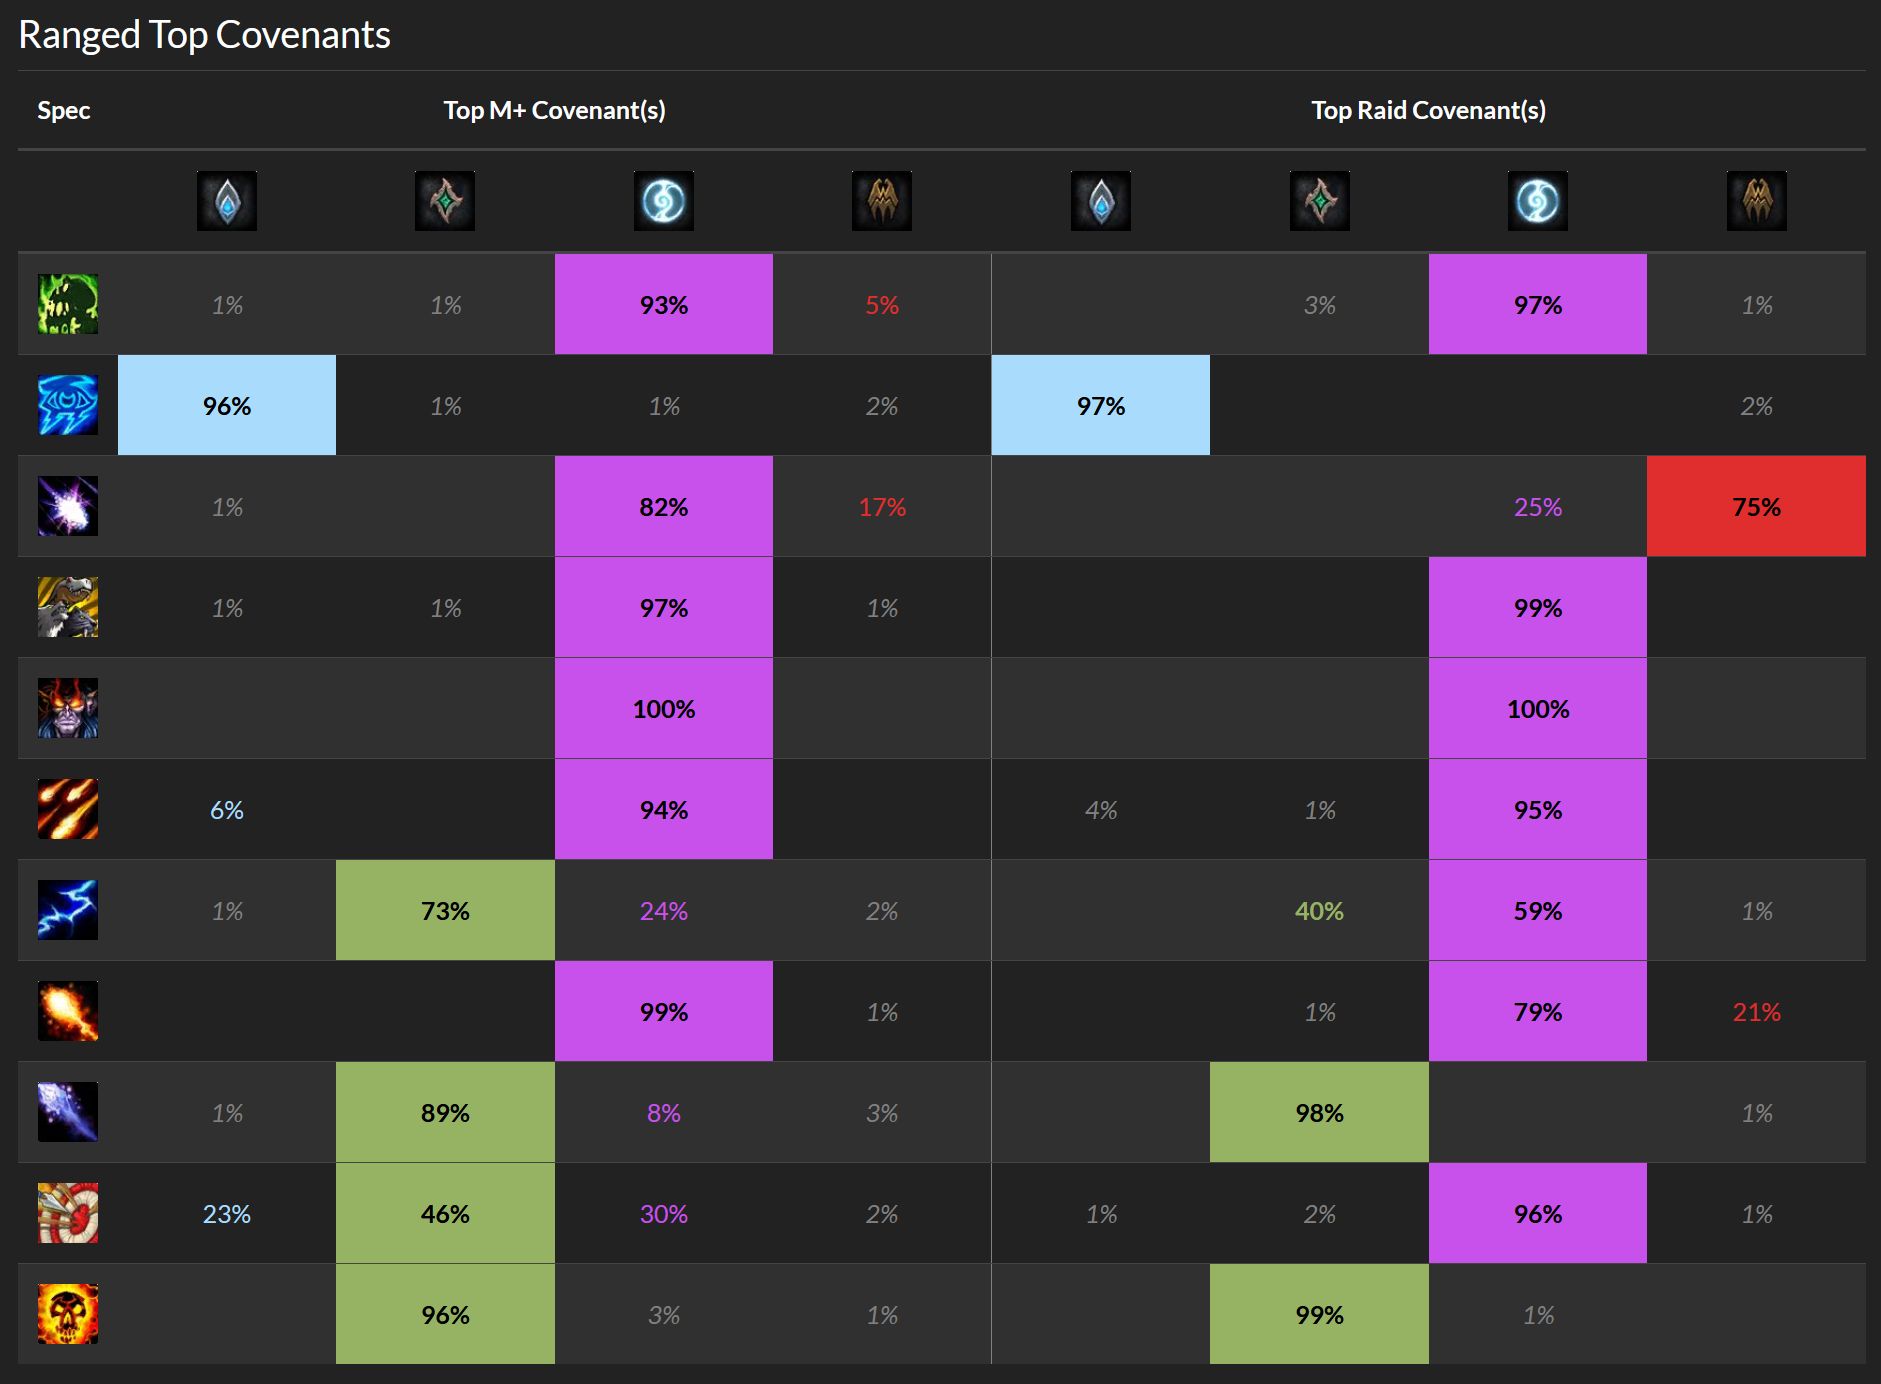The width and height of the screenshot is (1881, 1384).
Task: Click the Demonology Warlock demon face icon
Action: click(x=67, y=708)
